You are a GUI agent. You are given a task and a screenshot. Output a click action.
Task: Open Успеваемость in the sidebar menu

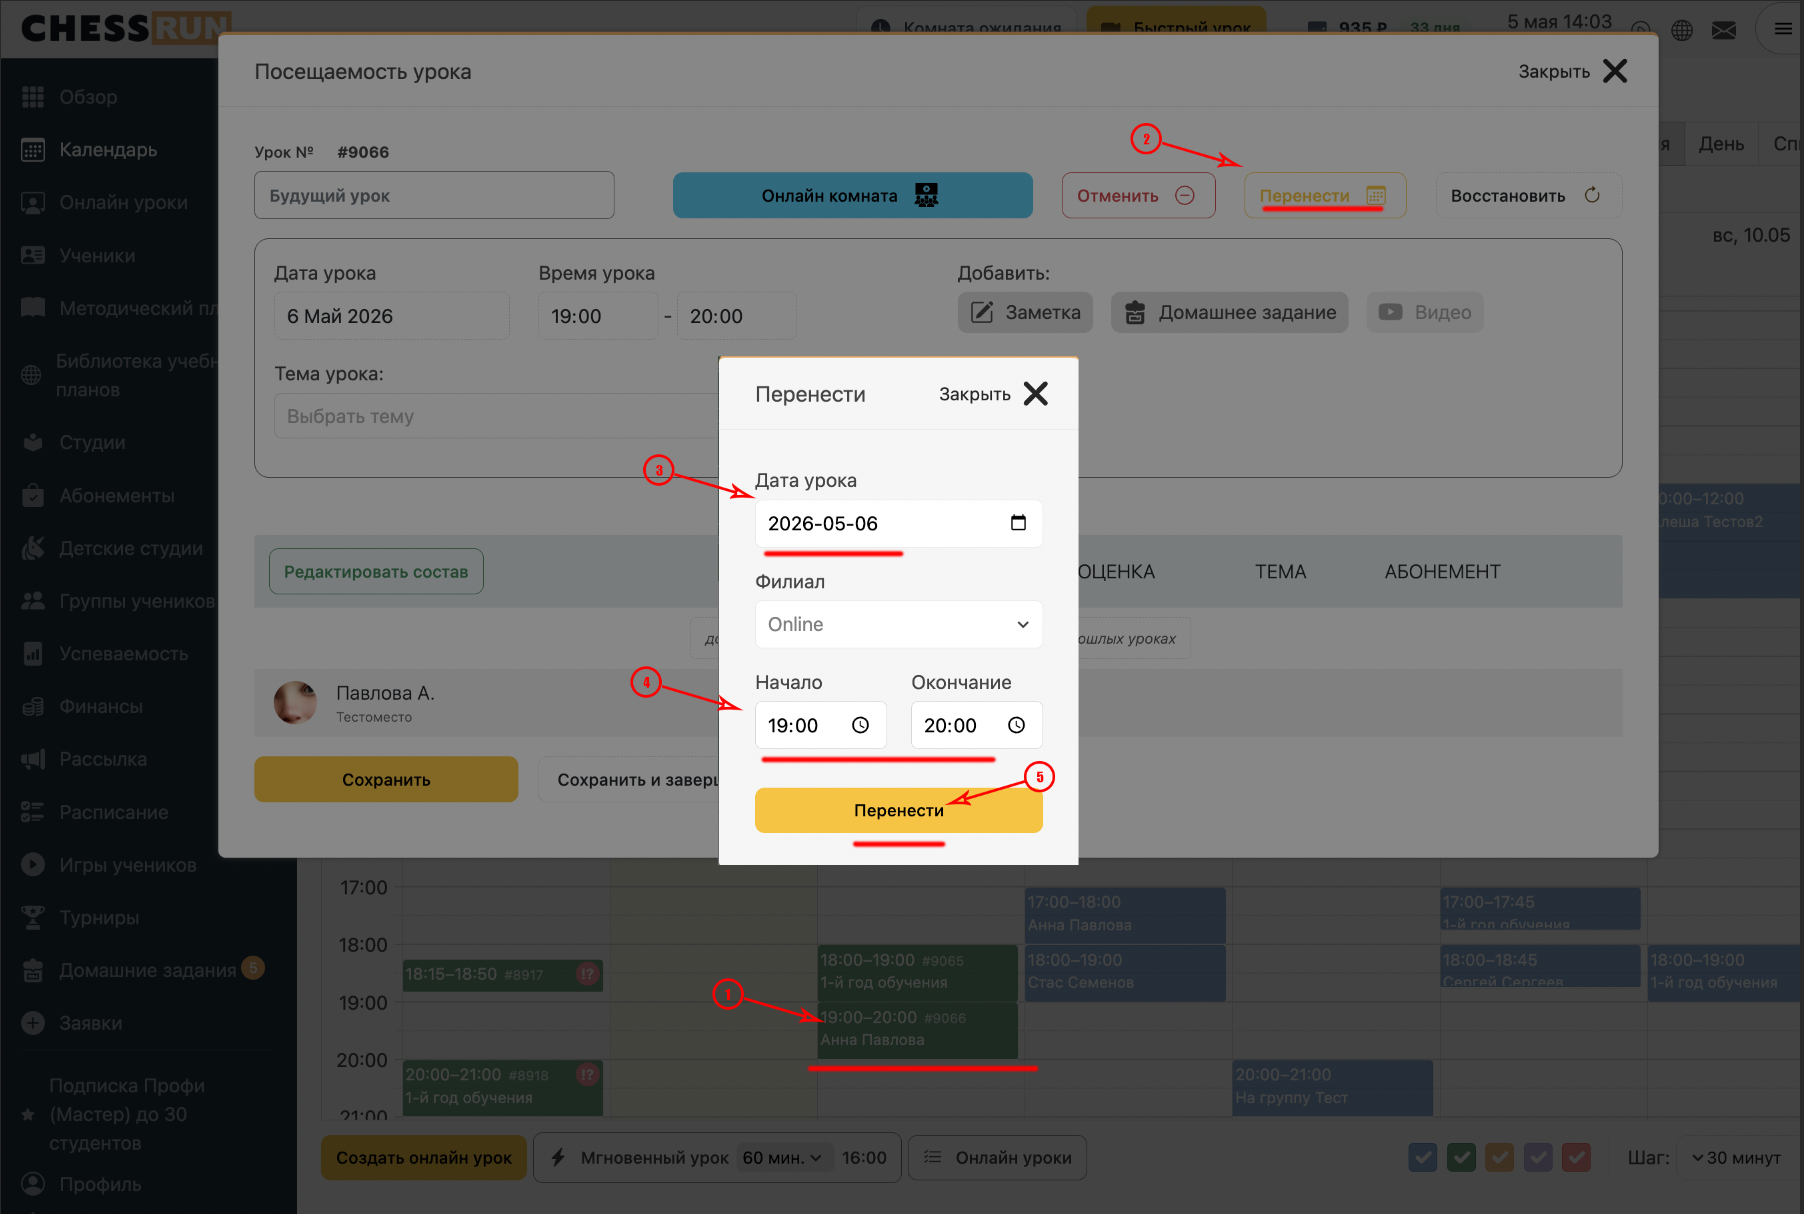coord(124,653)
